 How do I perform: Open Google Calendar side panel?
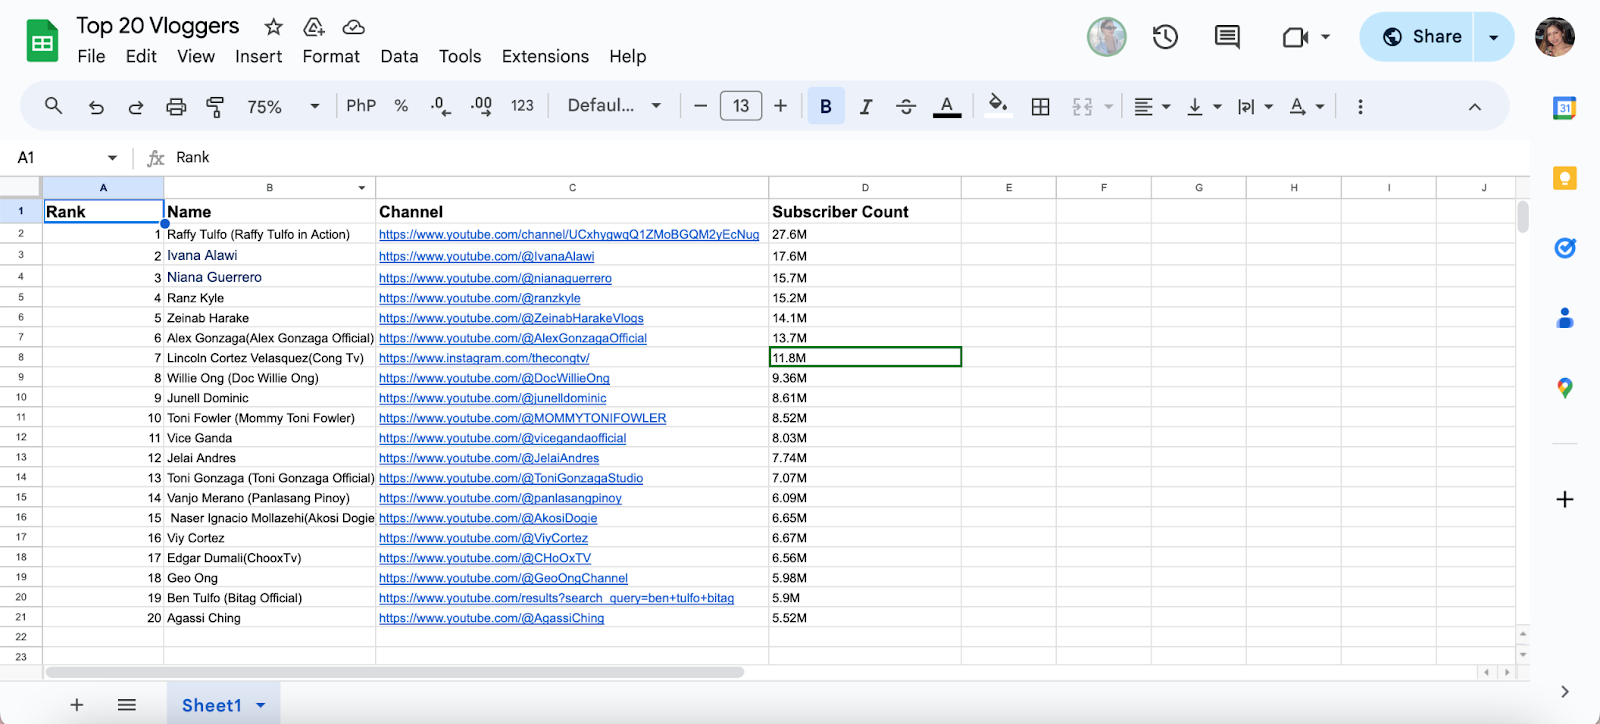[1565, 108]
